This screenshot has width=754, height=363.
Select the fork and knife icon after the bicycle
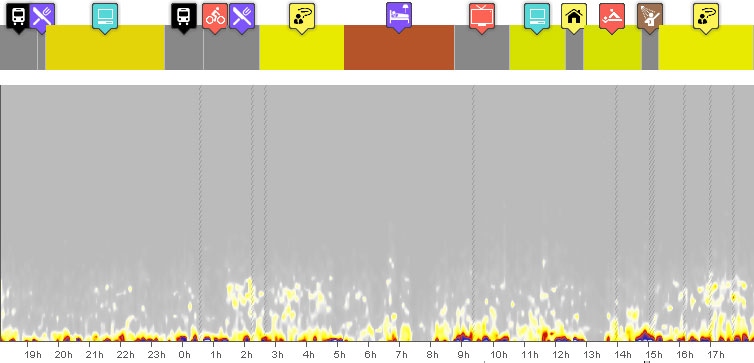tap(242, 18)
